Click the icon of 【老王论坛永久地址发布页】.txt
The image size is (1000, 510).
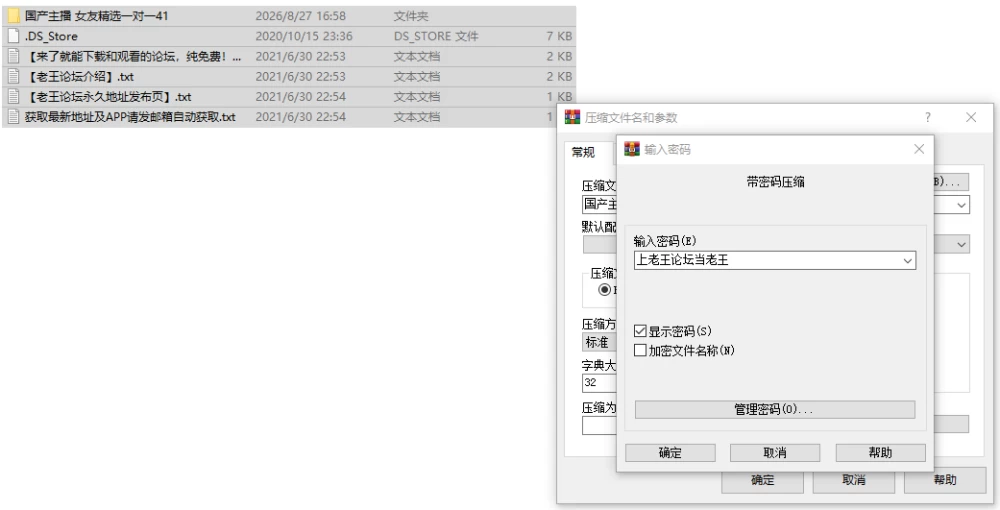13,97
